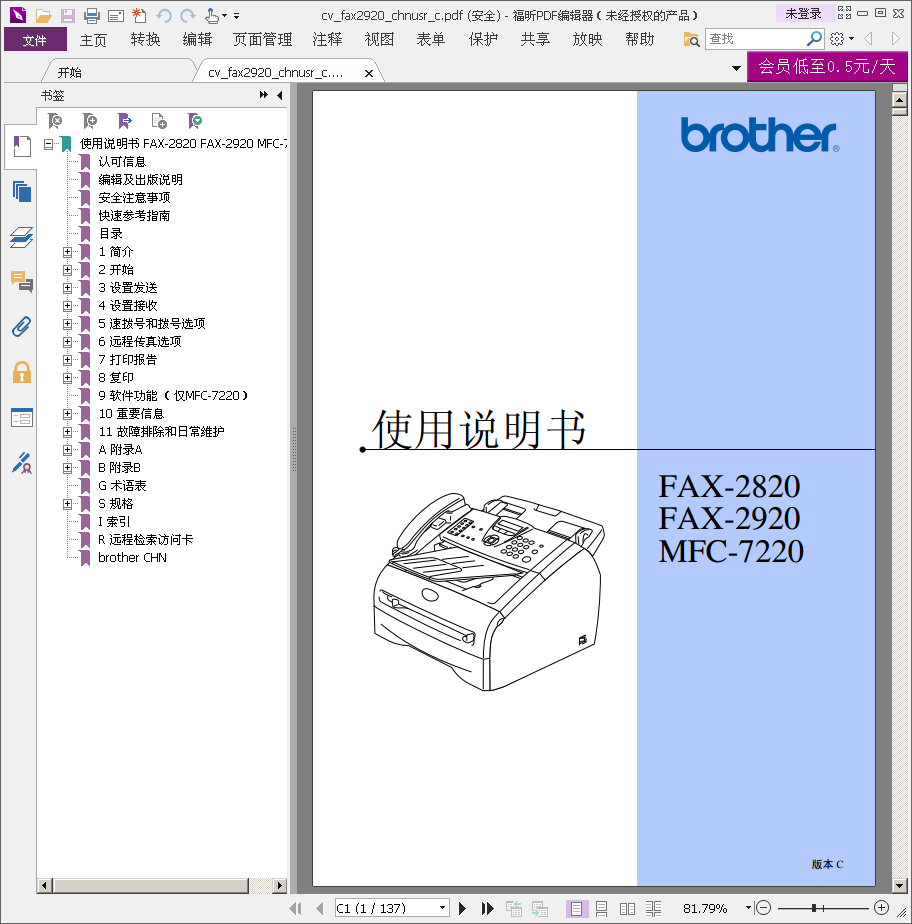Add a new bookmark icon
This screenshot has height=924, width=912.
pos(90,121)
